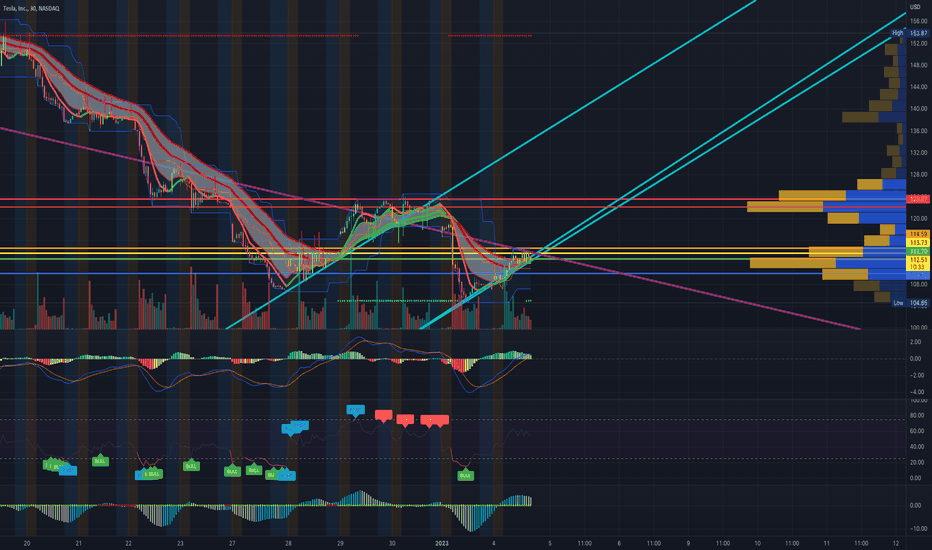Click the 132.00 price axis value
Viewport: 932px width, 550px height.
pos(918,153)
